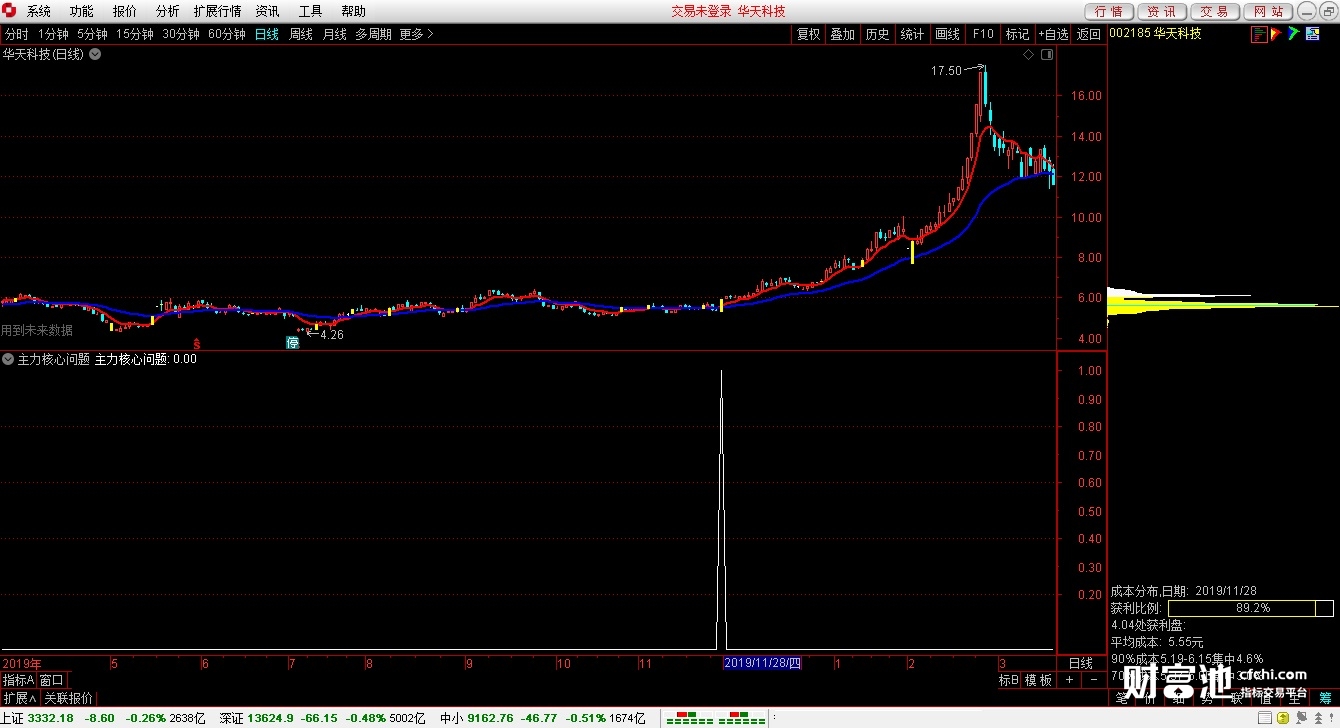Click the 标记 toolbar button
The height and width of the screenshot is (728, 1340).
point(1018,34)
